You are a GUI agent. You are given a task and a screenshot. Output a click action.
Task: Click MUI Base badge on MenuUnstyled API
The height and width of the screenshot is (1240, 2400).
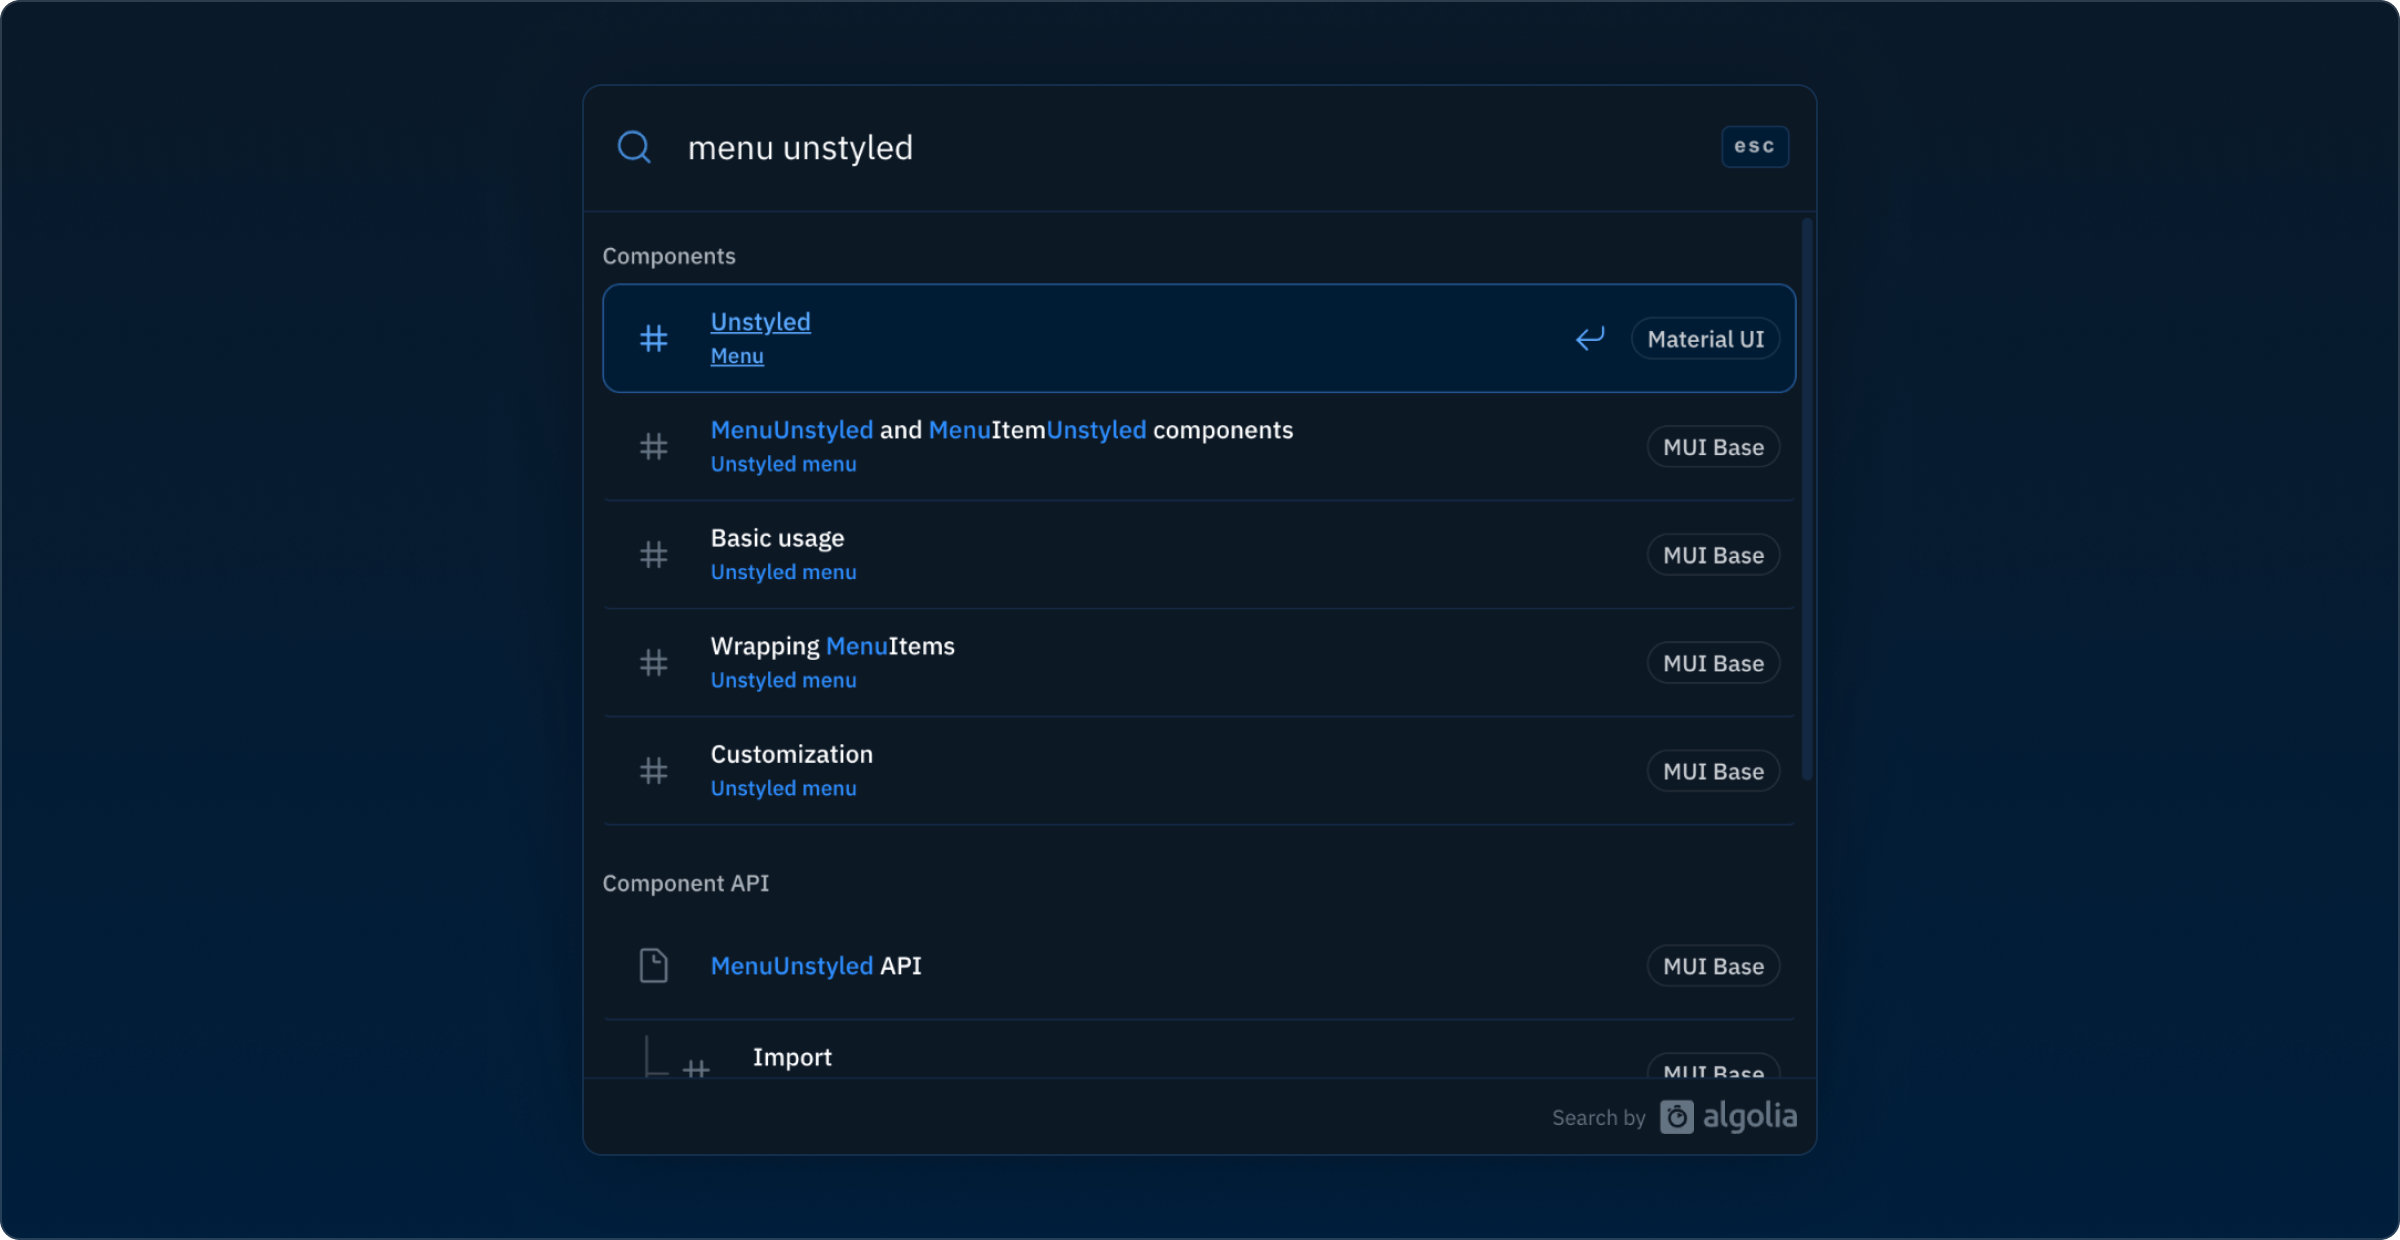click(1712, 965)
